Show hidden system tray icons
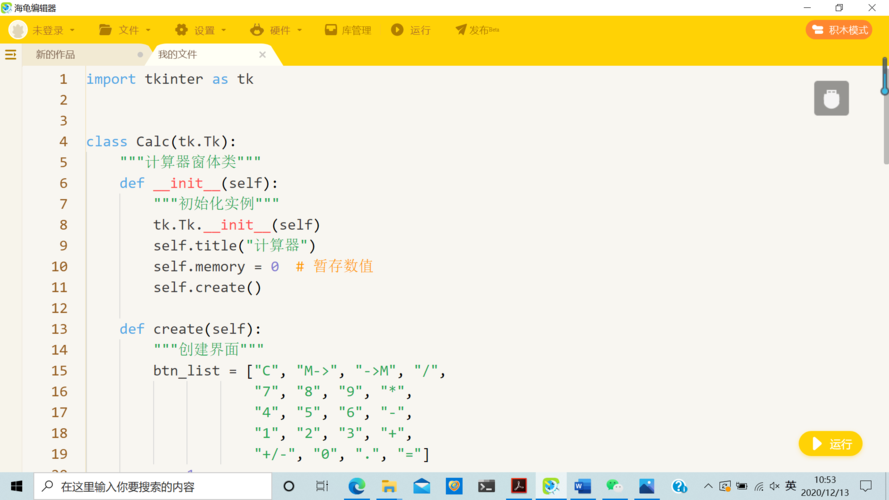889x500 pixels. (708, 486)
